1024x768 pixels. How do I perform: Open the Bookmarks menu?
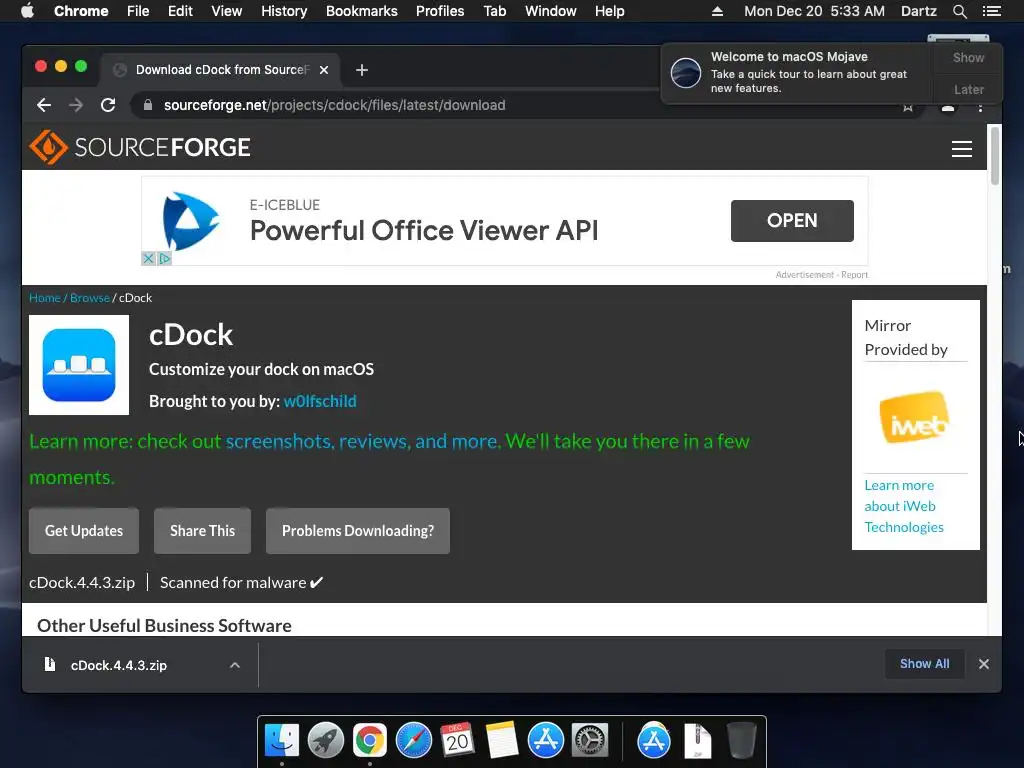click(362, 11)
